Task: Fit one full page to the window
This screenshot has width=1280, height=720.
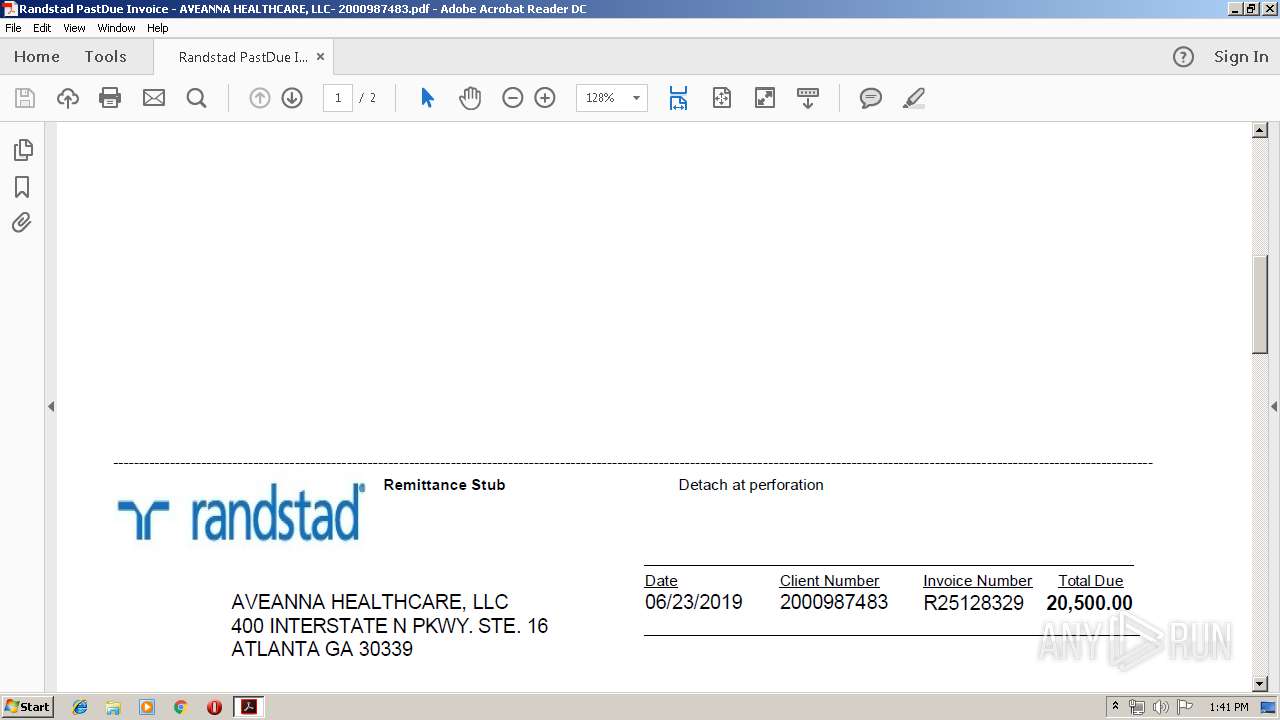Action: click(722, 98)
